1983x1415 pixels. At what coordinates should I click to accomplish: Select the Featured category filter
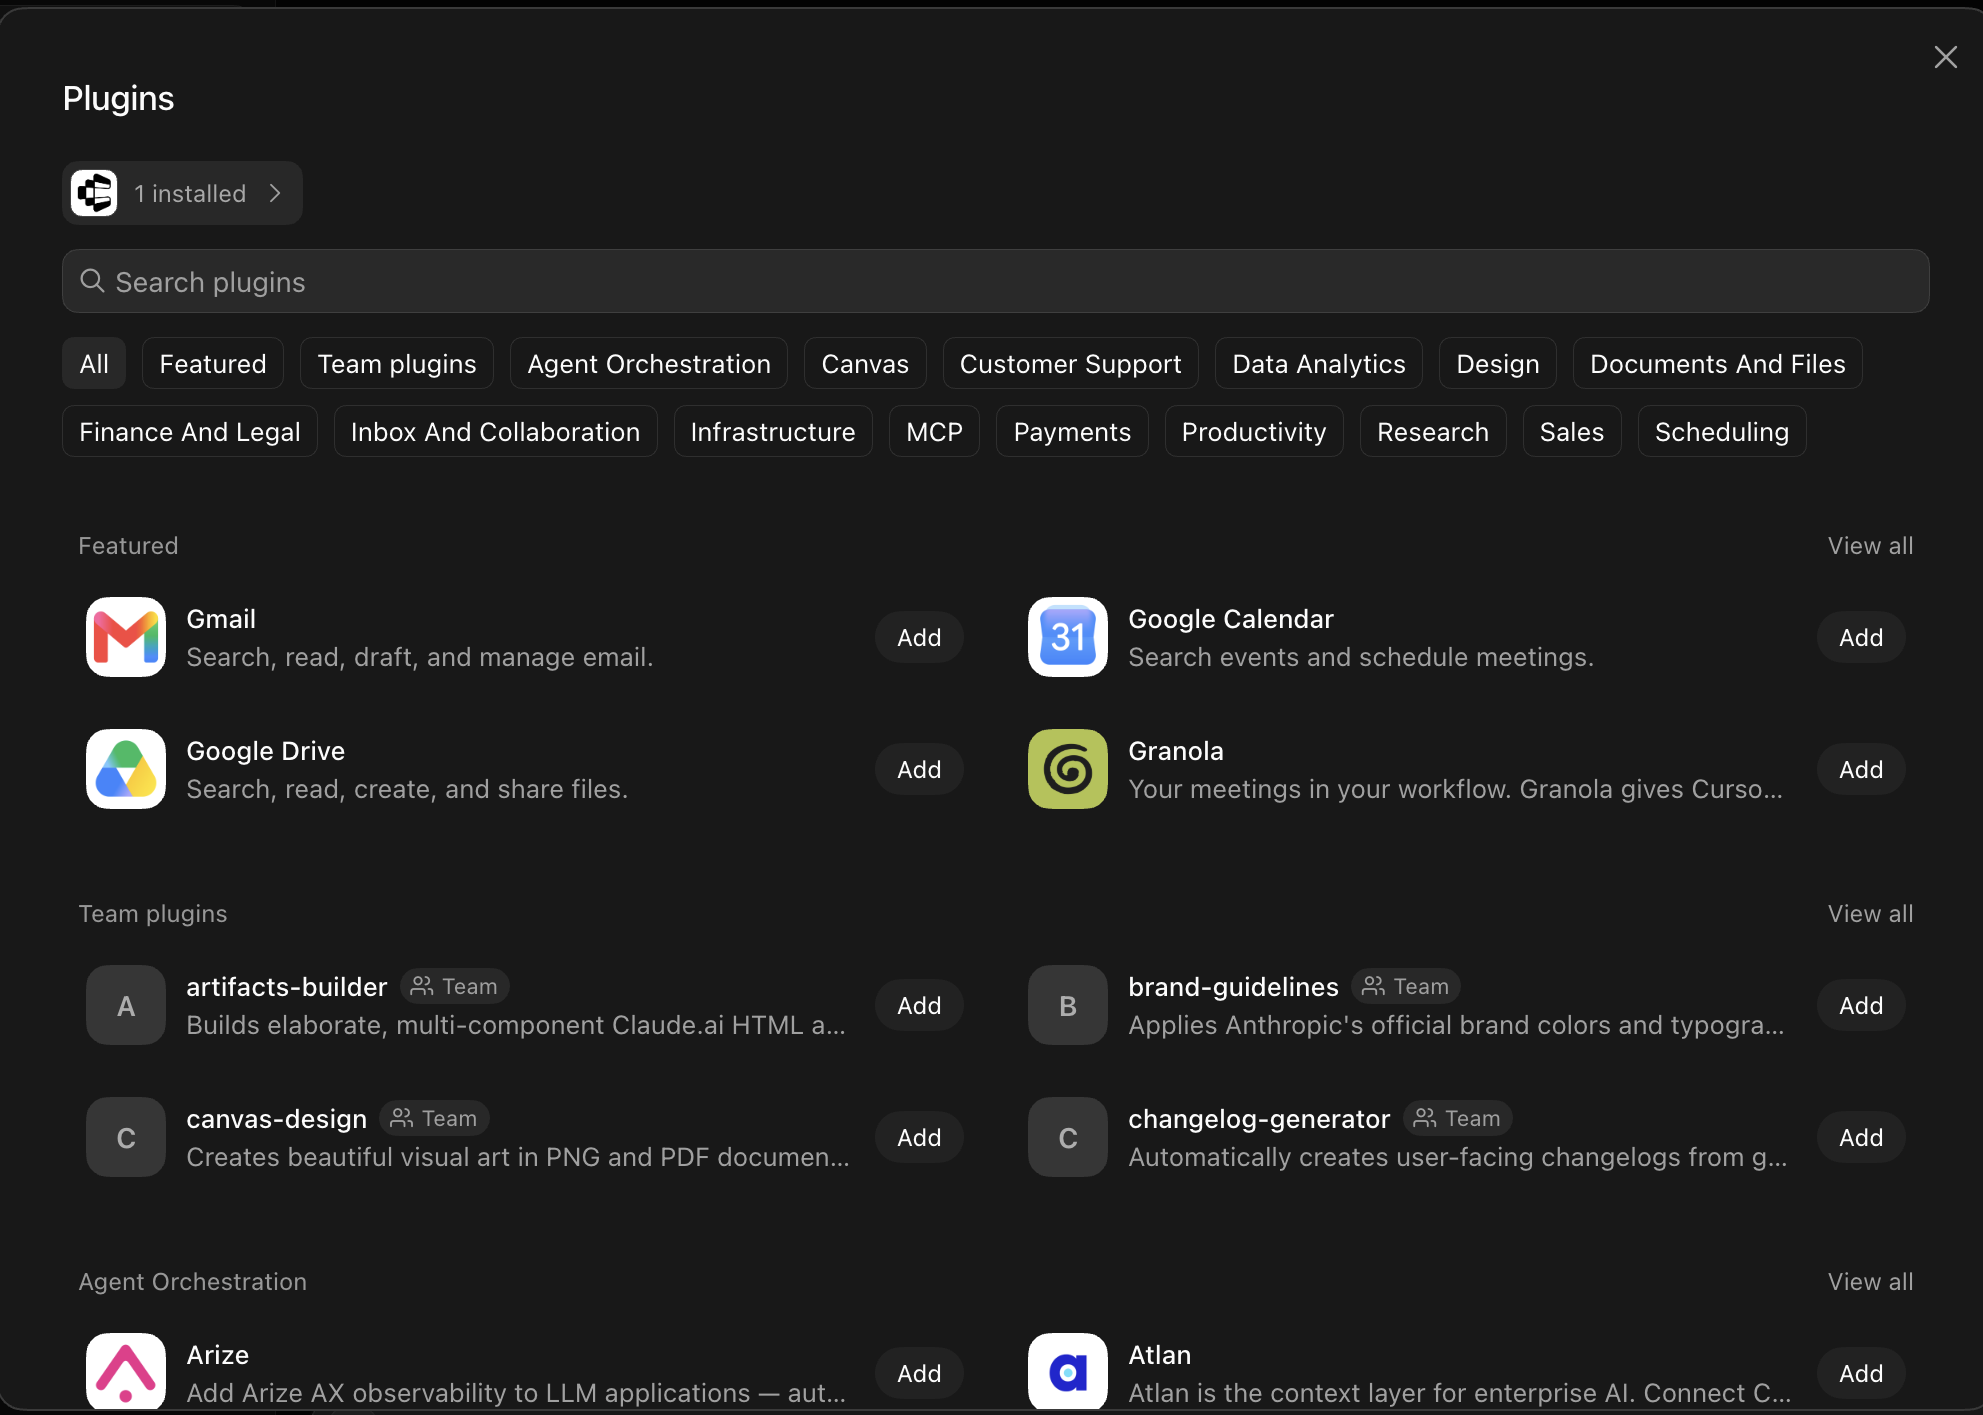[x=213, y=363]
